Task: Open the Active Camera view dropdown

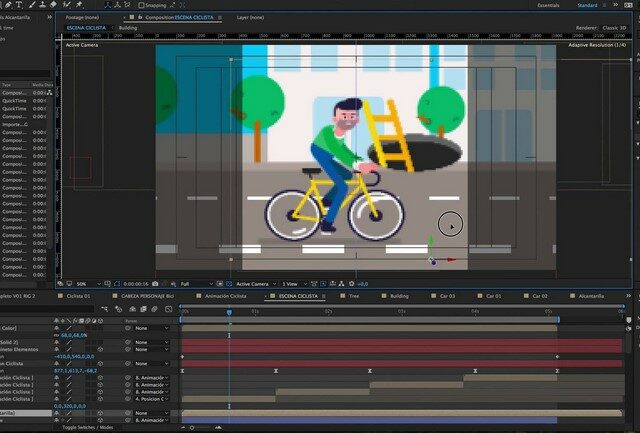Action: [253, 284]
